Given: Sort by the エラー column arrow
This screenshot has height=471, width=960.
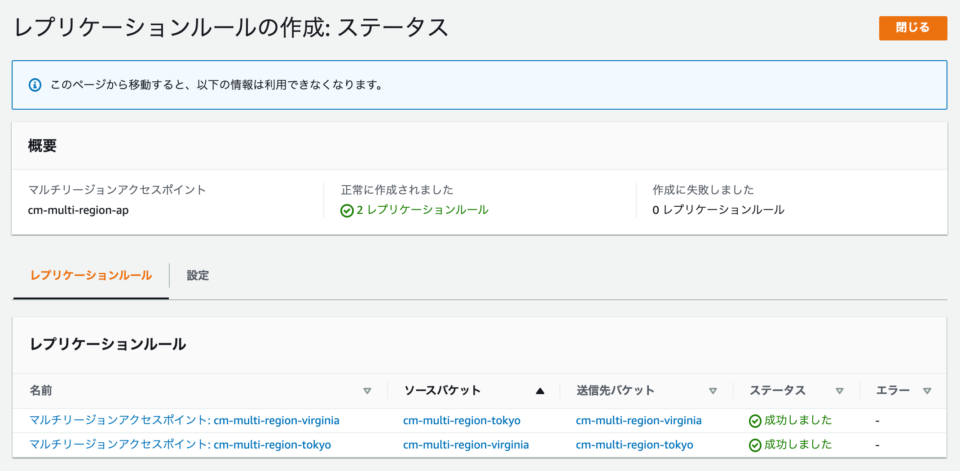Looking at the screenshot, I should click(x=927, y=391).
